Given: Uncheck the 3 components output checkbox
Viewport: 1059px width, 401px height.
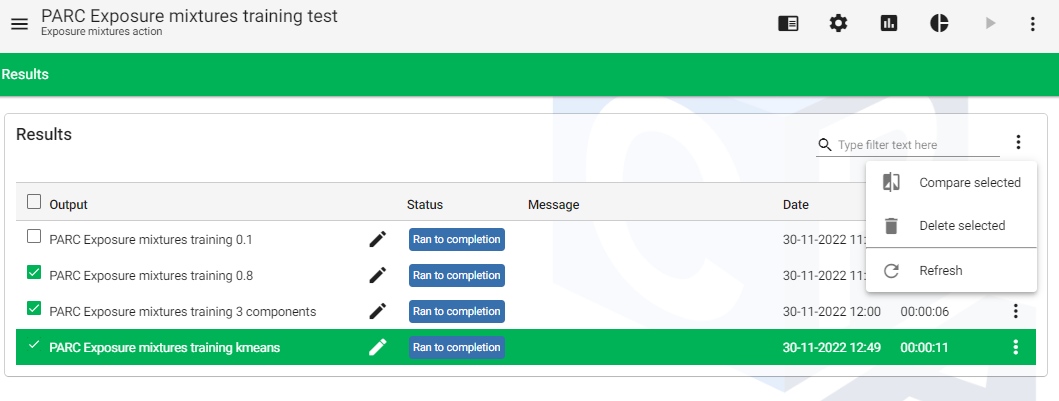Looking at the screenshot, I should coord(34,308).
